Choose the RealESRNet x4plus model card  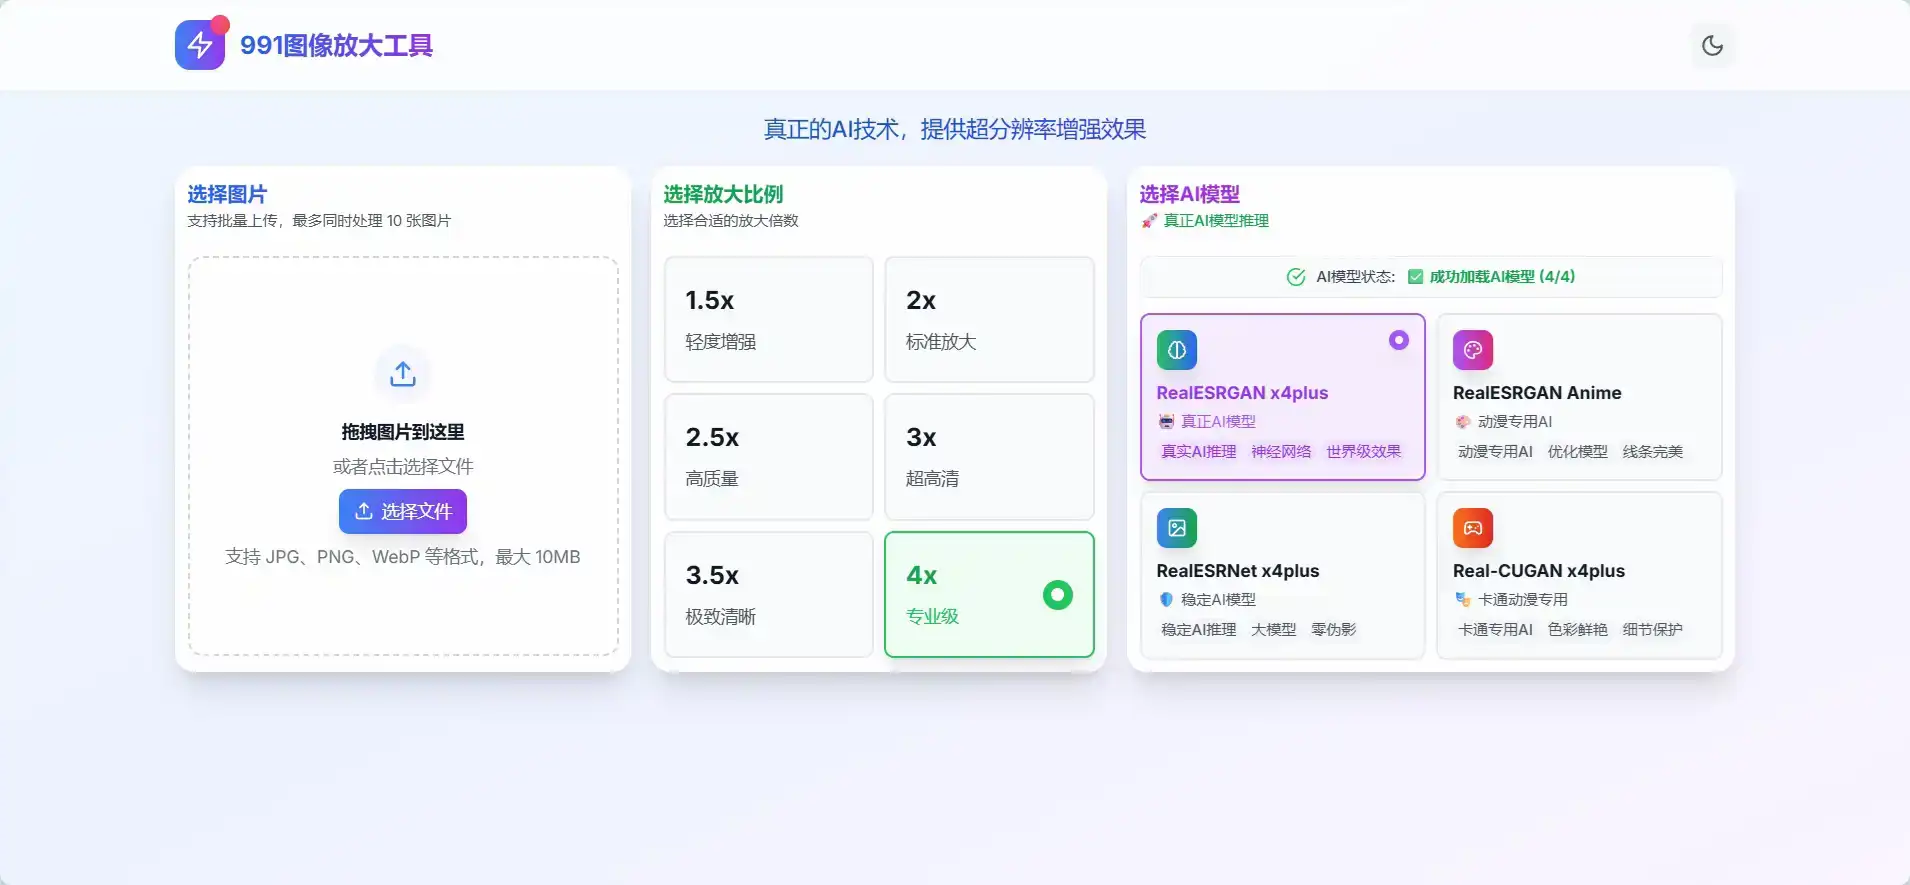coord(1283,575)
